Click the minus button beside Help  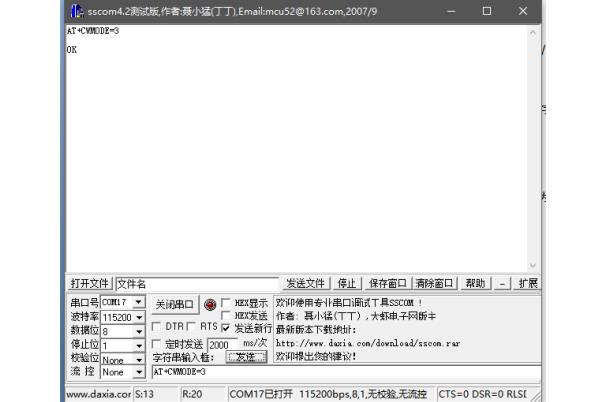[502, 284]
